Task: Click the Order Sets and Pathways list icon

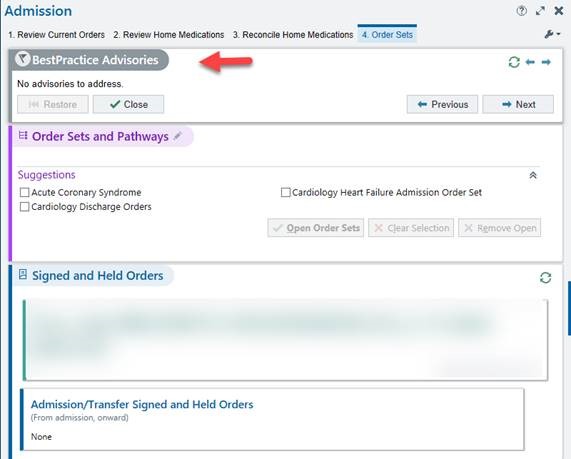Action: click(23, 136)
